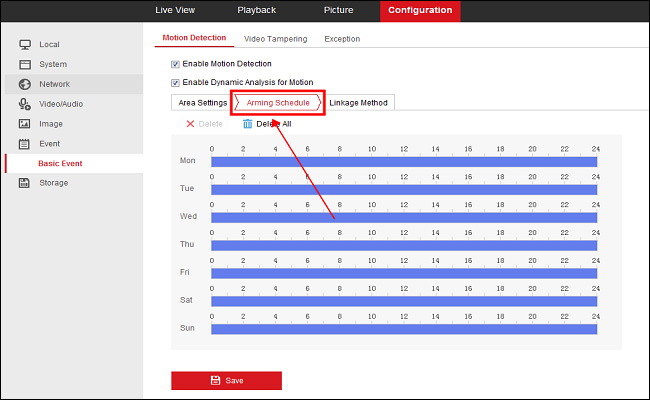Switch to Video Tampering tab
The height and width of the screenshot is (400, 650).
(x=276, y=39)
